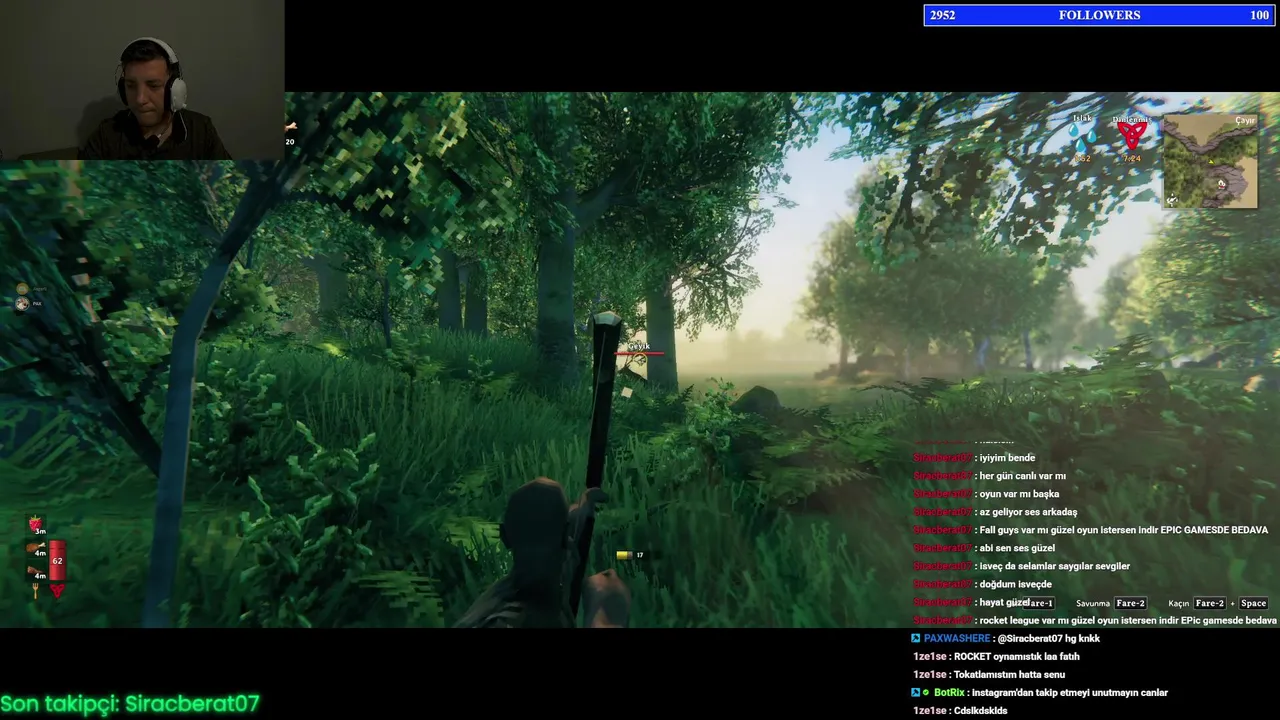This screenshot has height=720, width=1280.
Task: Click the Fare-2 key hint beside Kaçın
Action: [x=1210, y=603]
